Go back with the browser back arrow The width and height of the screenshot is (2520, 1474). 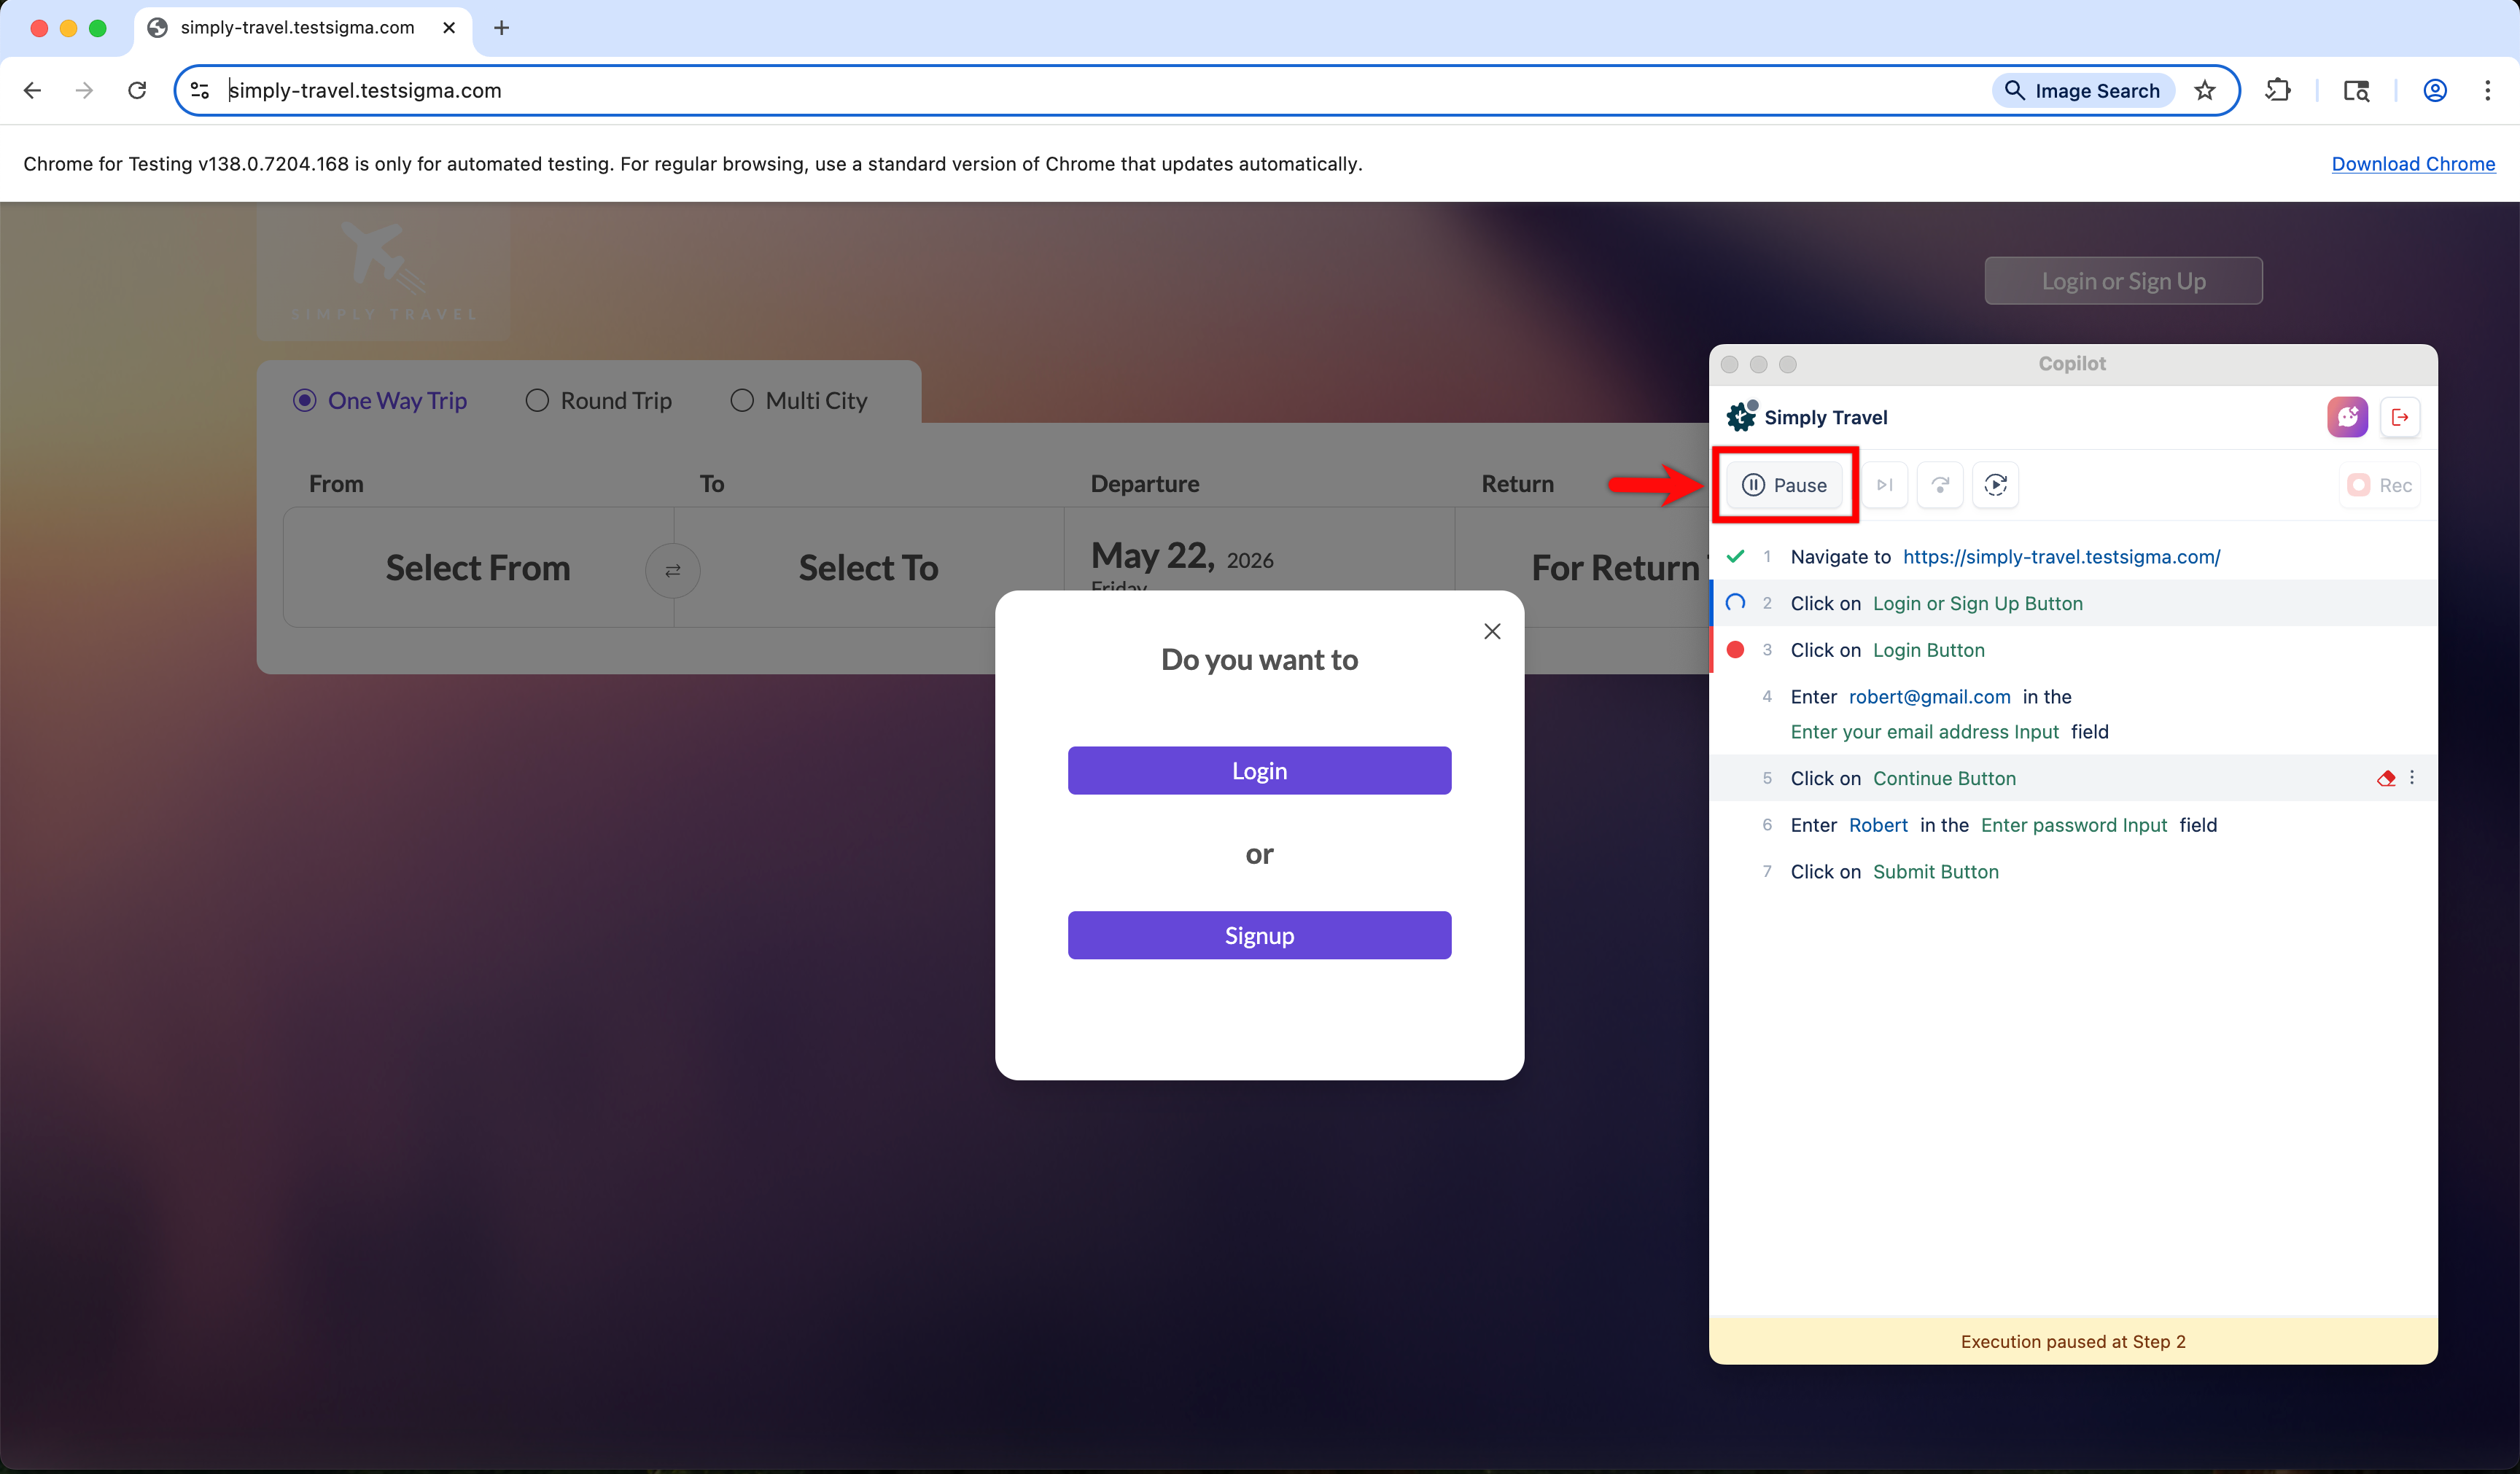coord(32,91)
